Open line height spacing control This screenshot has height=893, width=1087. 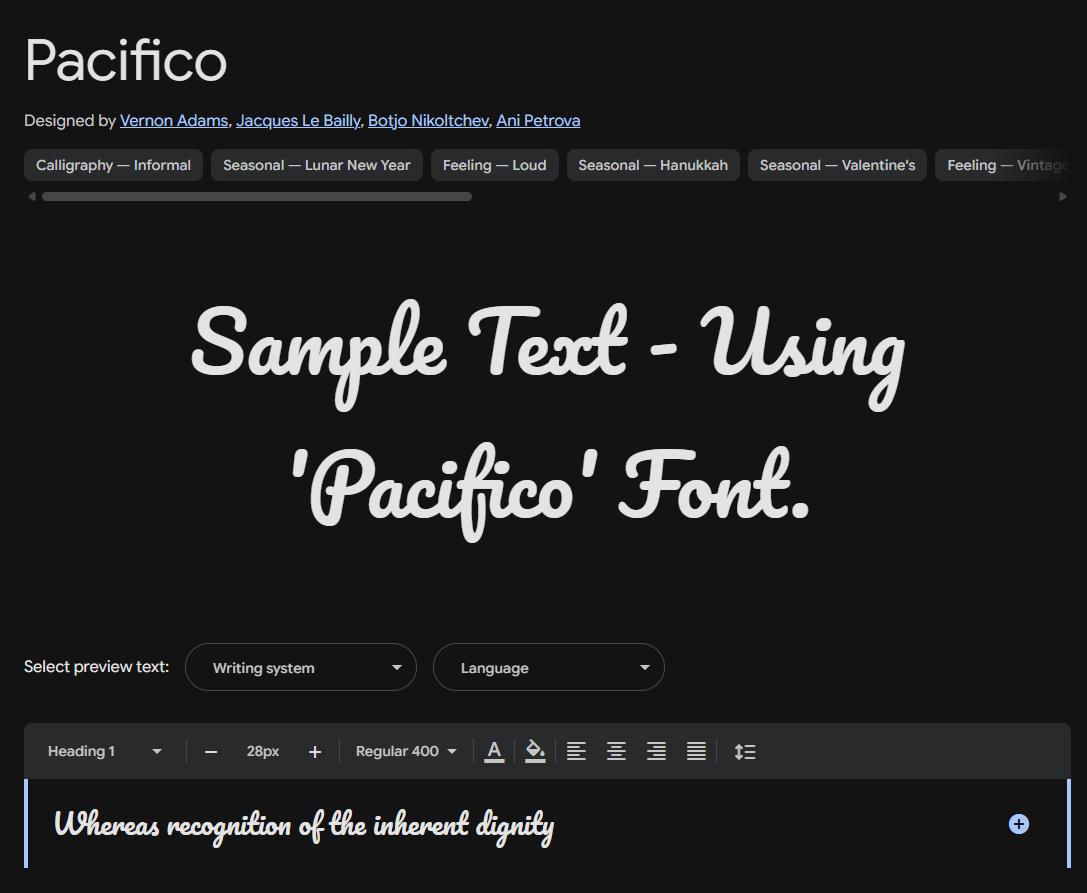click(745, 752)
